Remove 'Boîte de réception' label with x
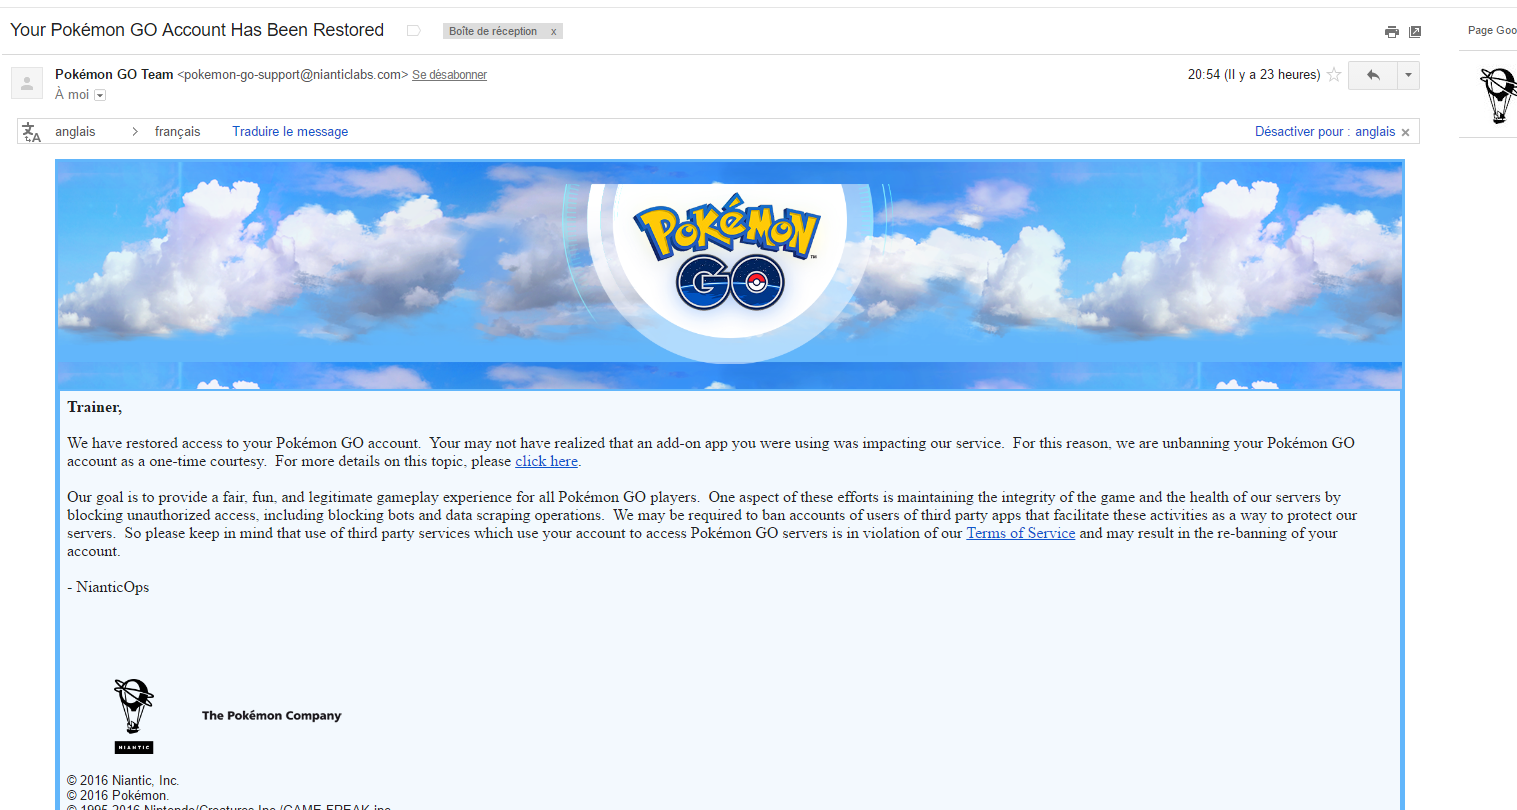The height and width of the screenshot is (810, 1517). click(x=554, y=32)
